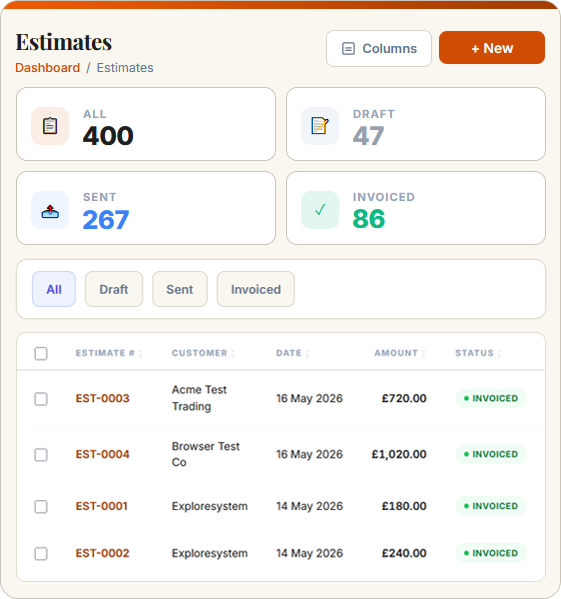The image size is (561, 599).
Task: Click the Exploresystem cell in EST-0002 row
Action: pos(210,553)
